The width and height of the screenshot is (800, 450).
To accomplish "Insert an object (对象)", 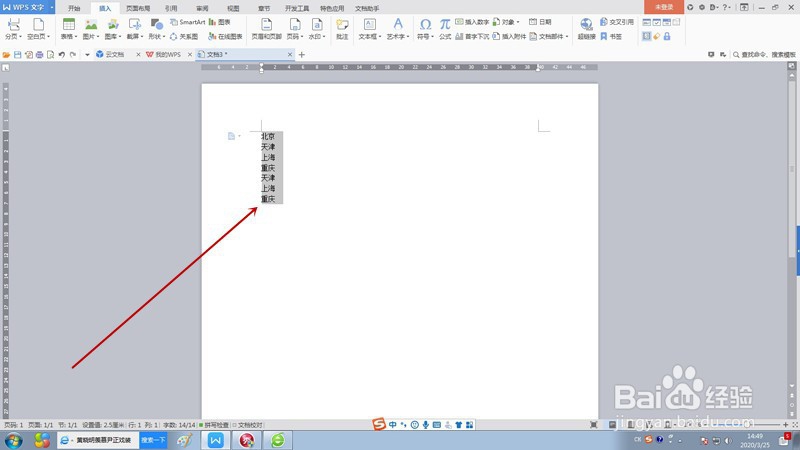I will pyautogui.click(x=506, y=22).
